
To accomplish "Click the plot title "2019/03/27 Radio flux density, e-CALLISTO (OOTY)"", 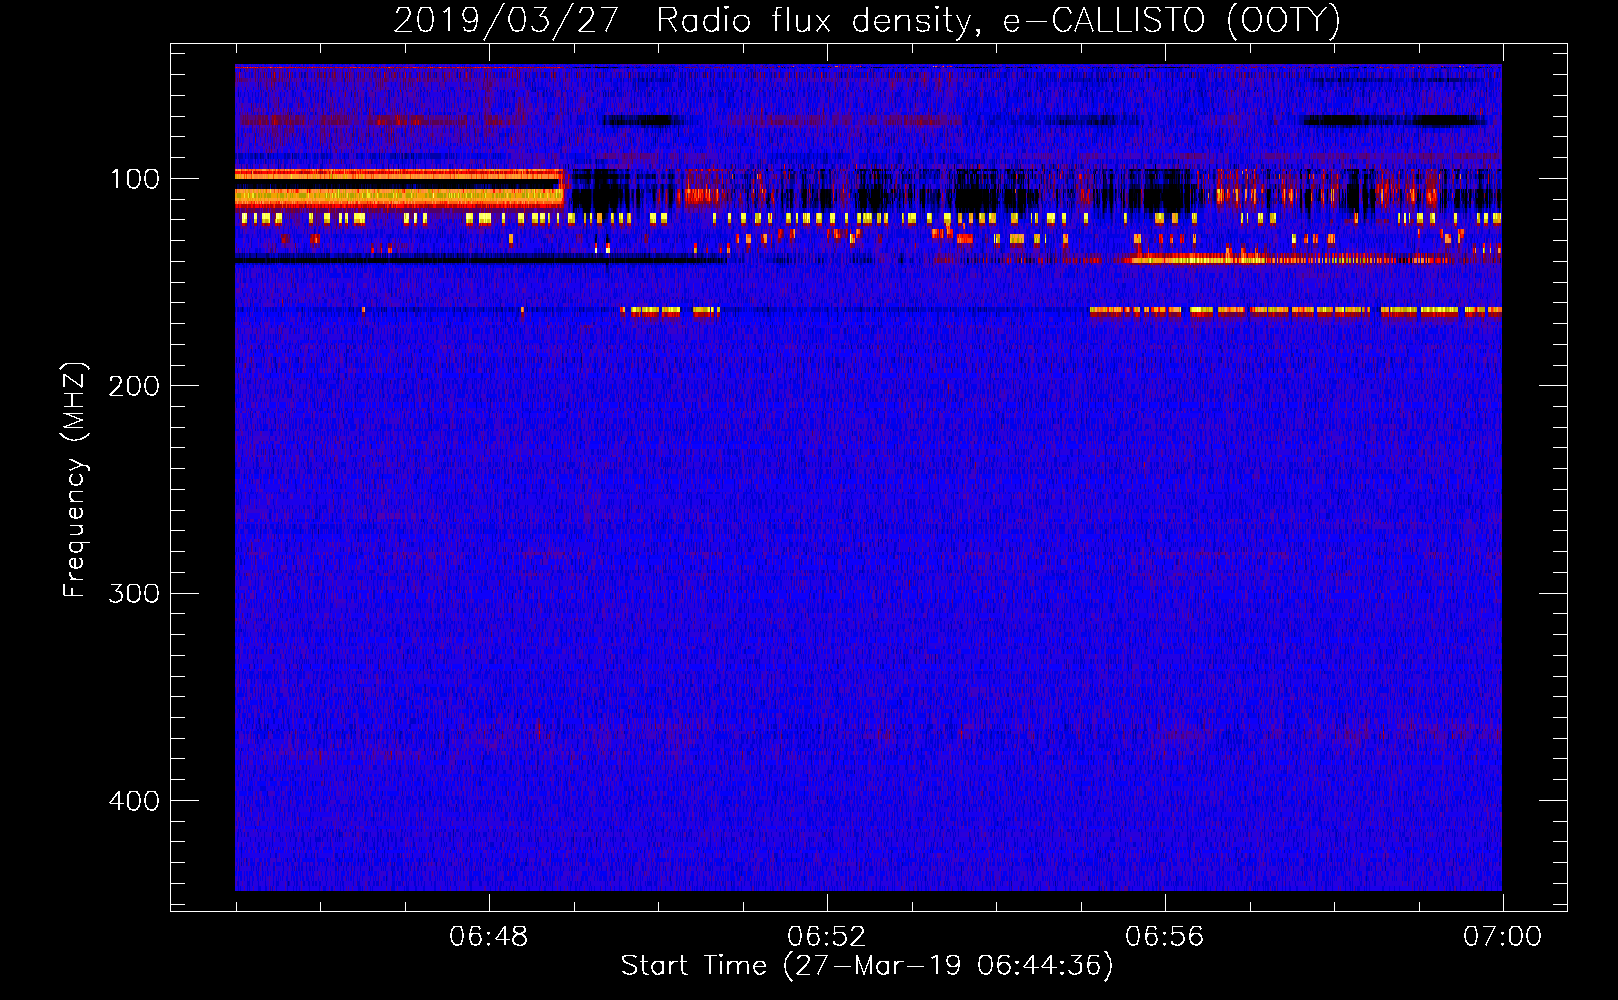I will point(867,20).
